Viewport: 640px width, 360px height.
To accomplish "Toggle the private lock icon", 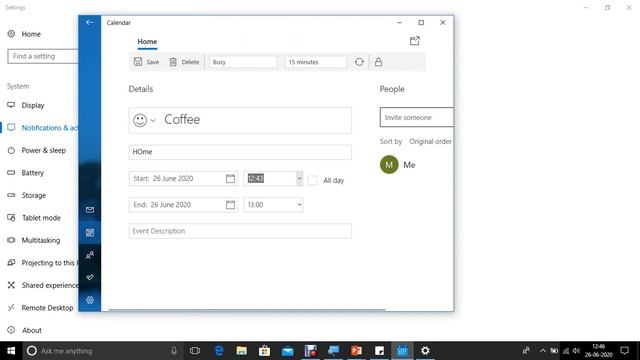I will (x=378, y=62).
